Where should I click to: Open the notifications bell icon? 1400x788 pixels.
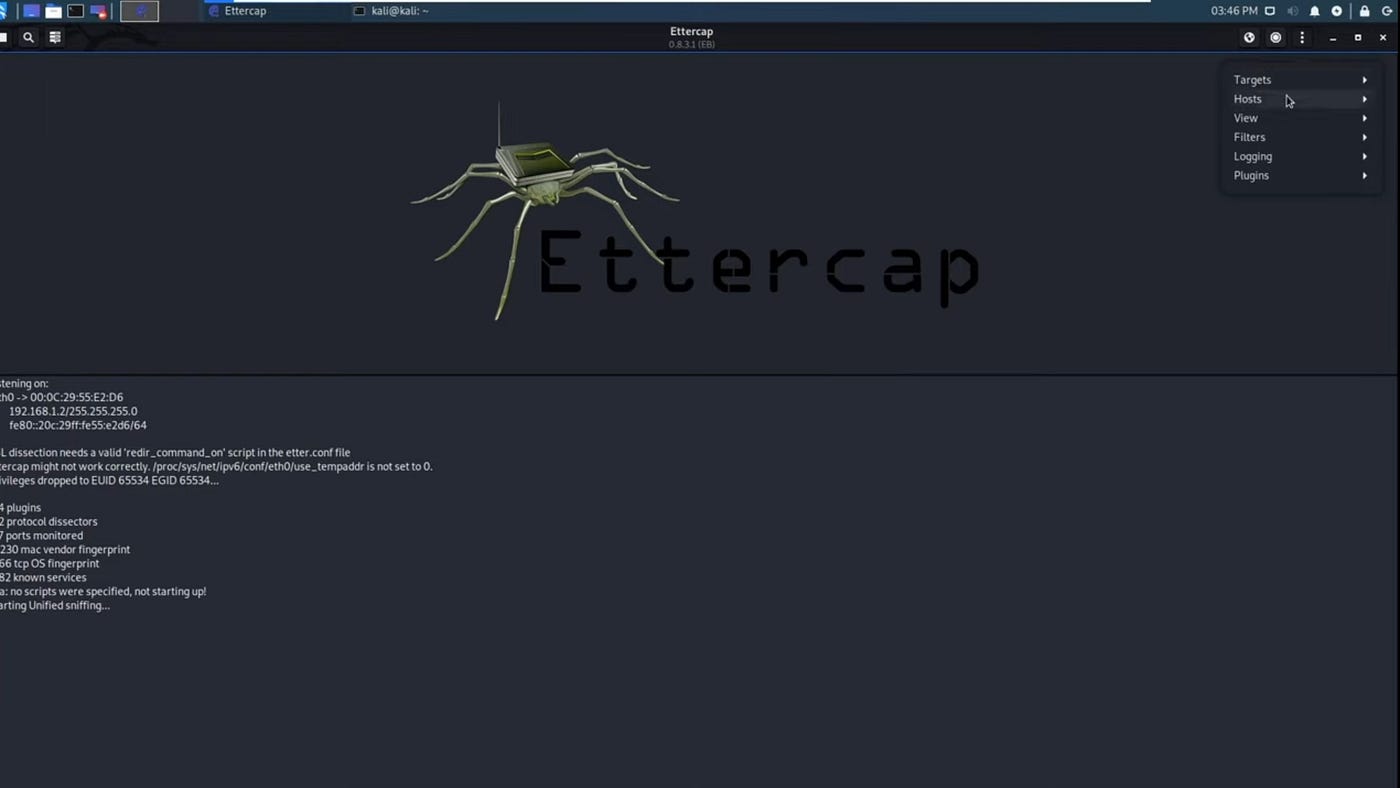[1315, 11]
